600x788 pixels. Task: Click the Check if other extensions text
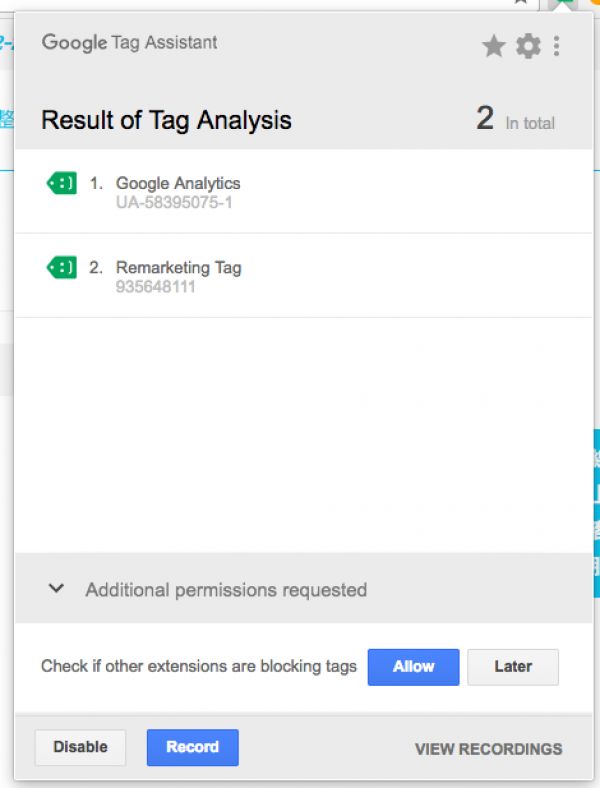tap(199, 666)
